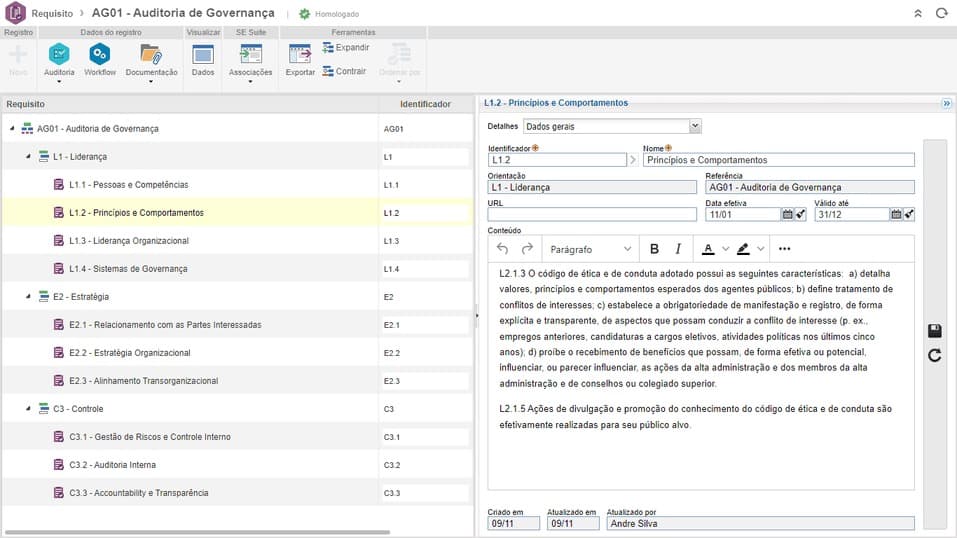
Task: Select the E2.3 - Alinhamento Transorganizacional row
Action: 237,381
